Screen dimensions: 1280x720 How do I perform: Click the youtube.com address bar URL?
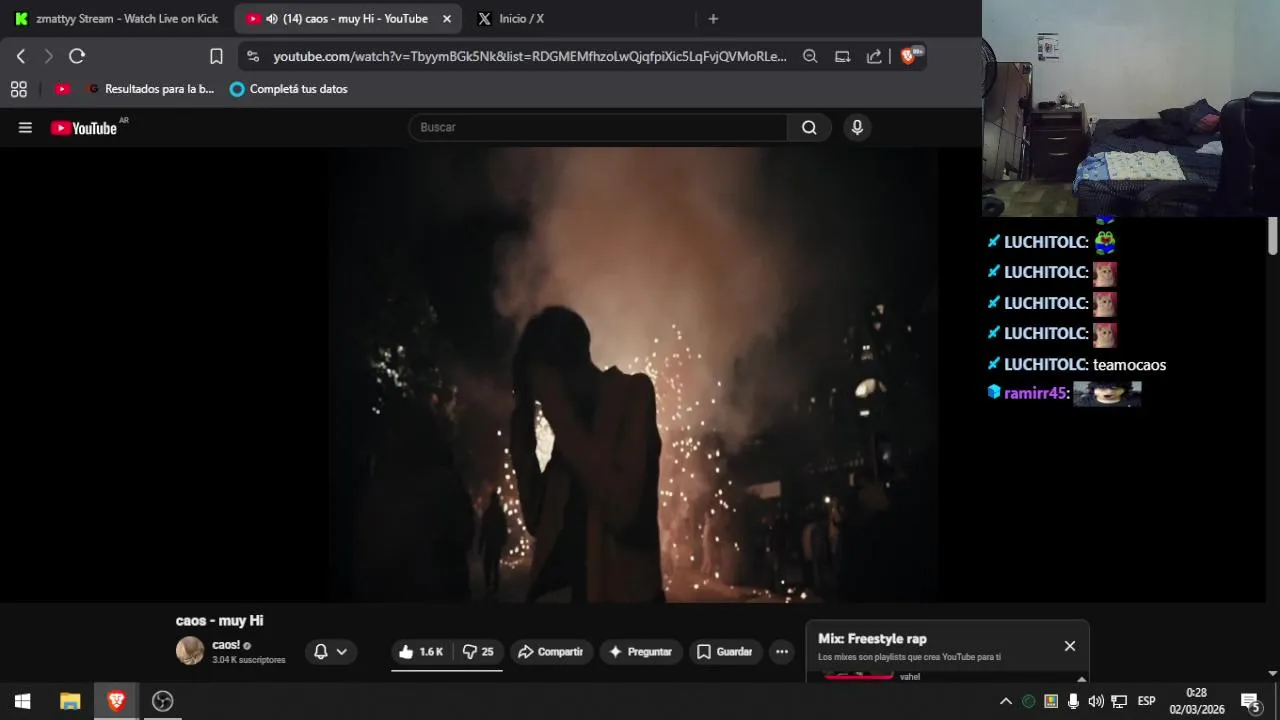coord(530,57)
